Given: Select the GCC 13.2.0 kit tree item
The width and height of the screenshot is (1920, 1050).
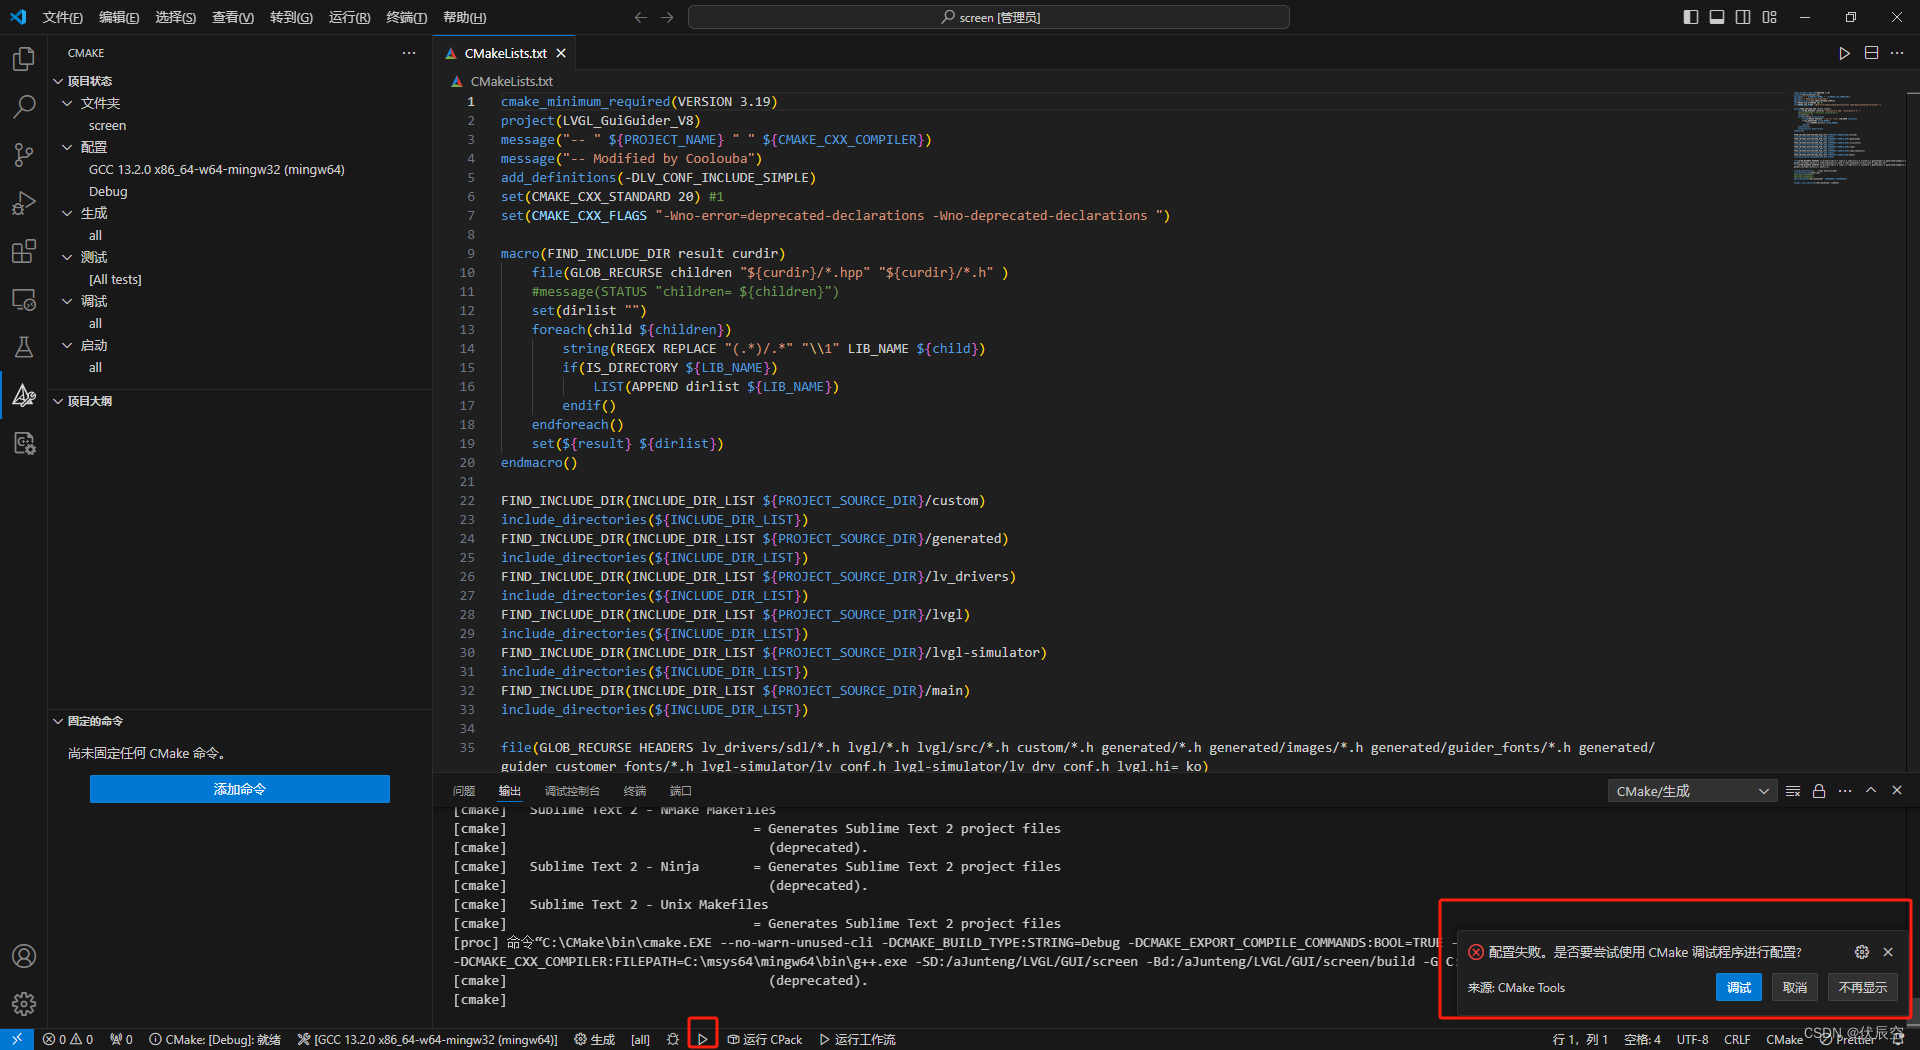Looking at the screenshot, I should pos(217,169).
